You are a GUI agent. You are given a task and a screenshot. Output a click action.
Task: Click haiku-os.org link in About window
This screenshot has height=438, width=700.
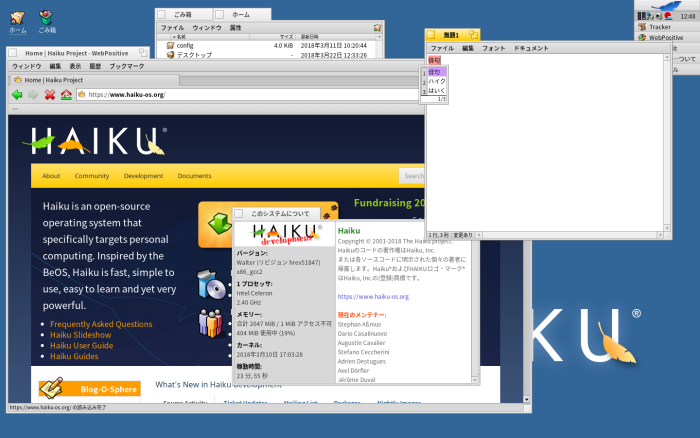pyautogui.click(x=373, y=296)
